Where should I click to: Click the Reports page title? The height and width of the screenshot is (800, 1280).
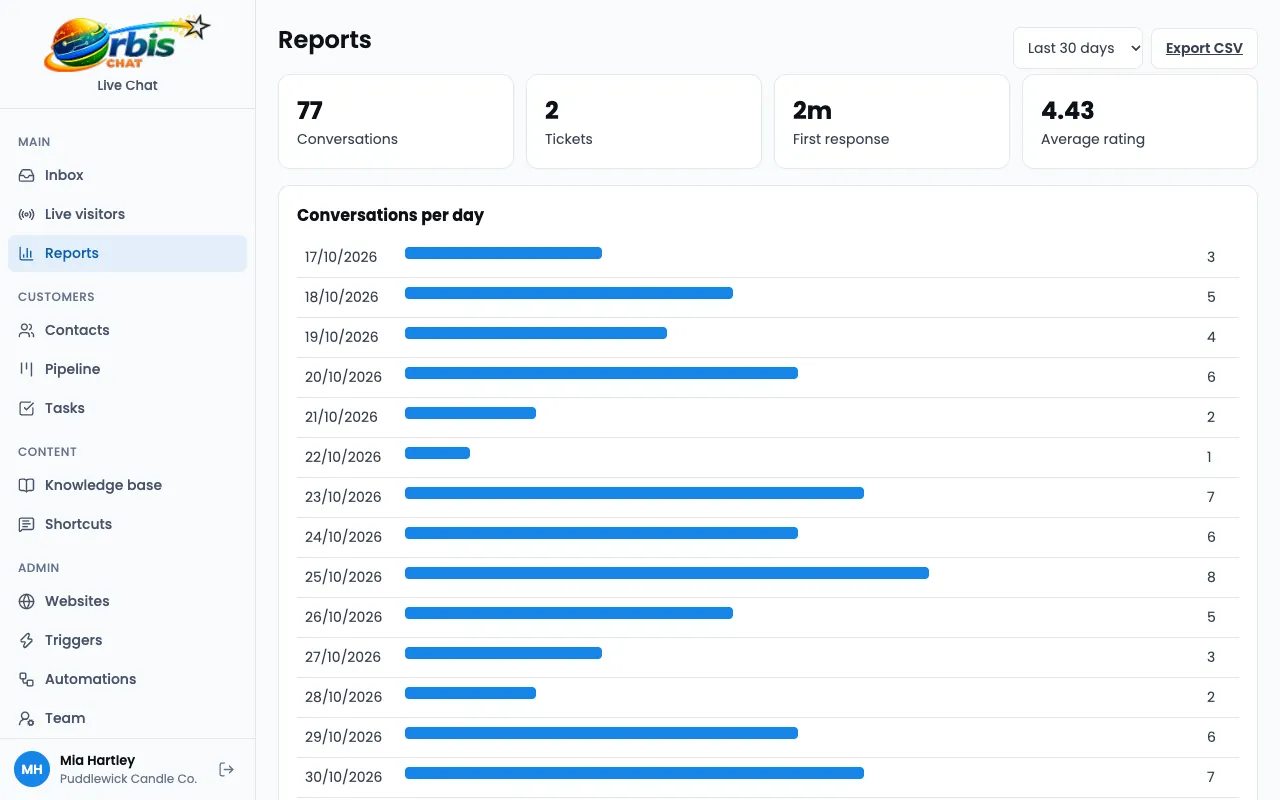tap(325, 40)
